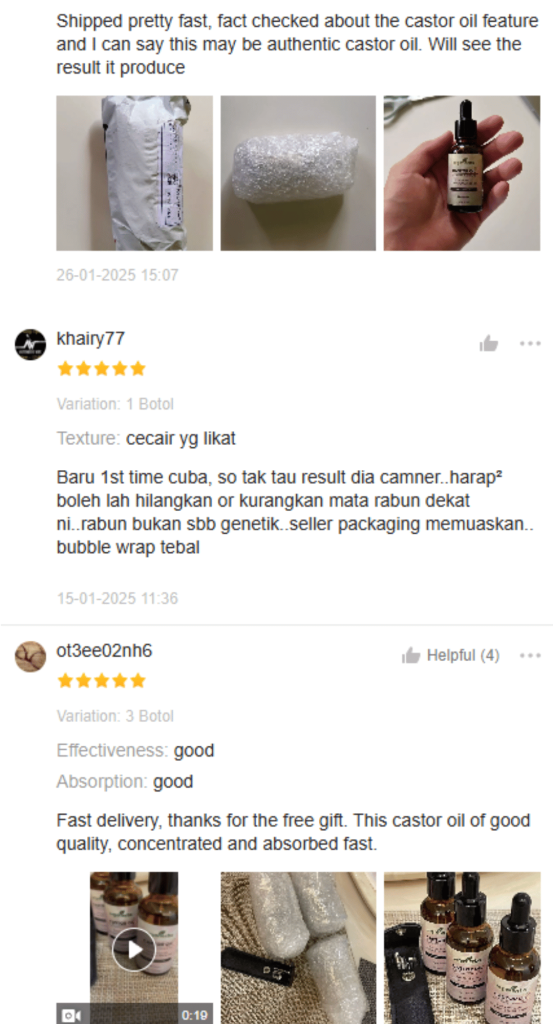Play the review video
The width and height of the screenshot is (553, 1024).
click(134, 949)
